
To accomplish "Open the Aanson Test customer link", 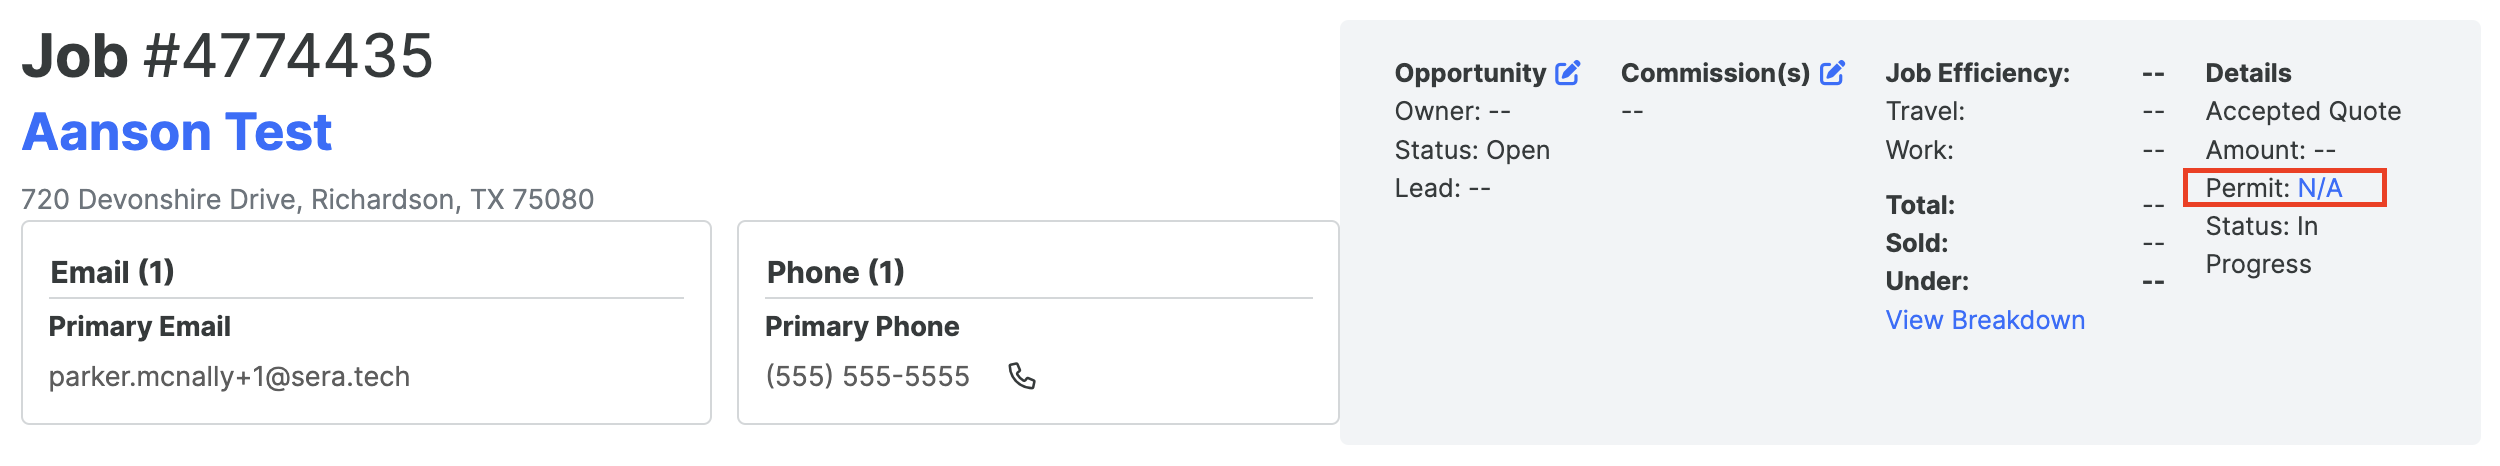I will click(x=177, y=132).
